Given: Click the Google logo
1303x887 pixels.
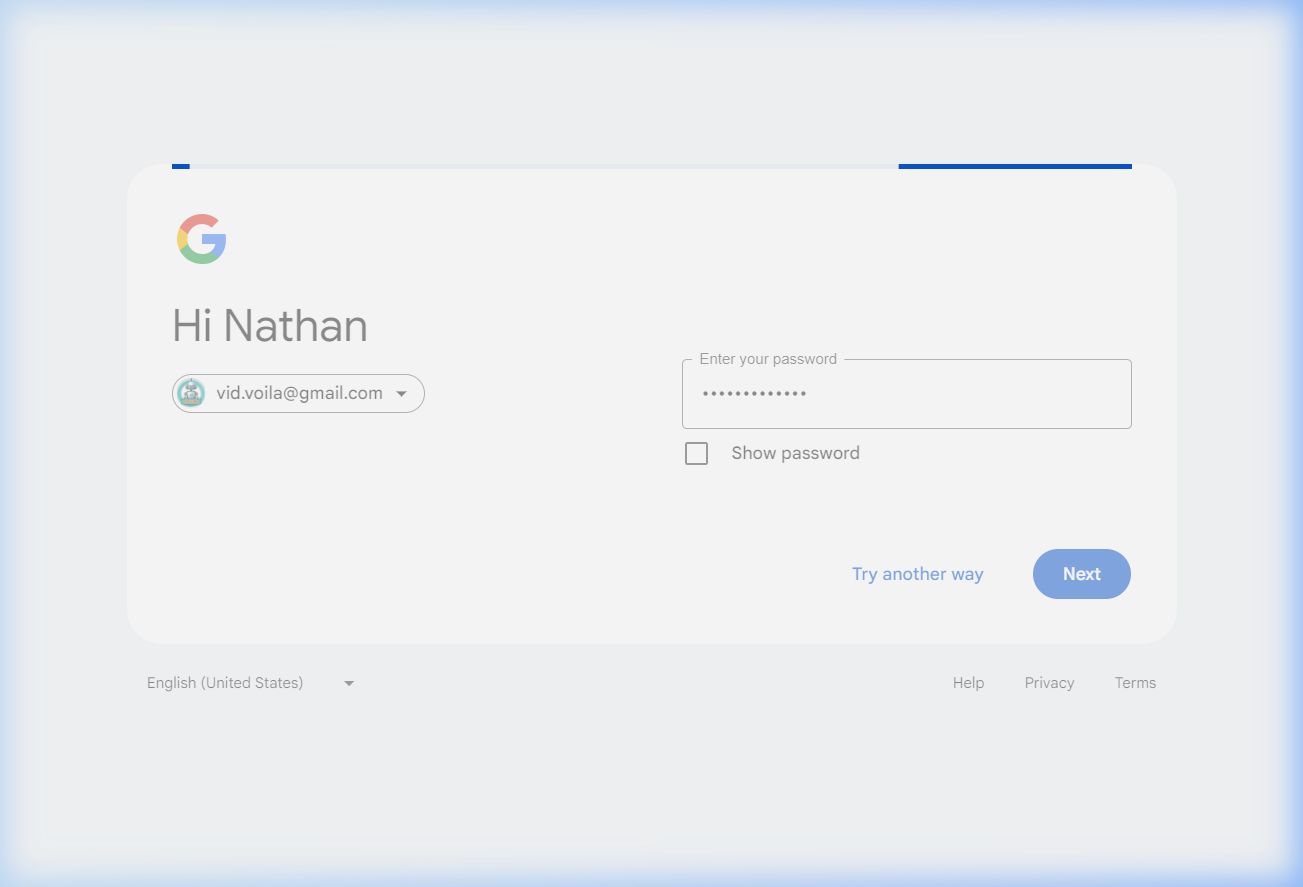Looking at the screenshot, I should [202, 239].
